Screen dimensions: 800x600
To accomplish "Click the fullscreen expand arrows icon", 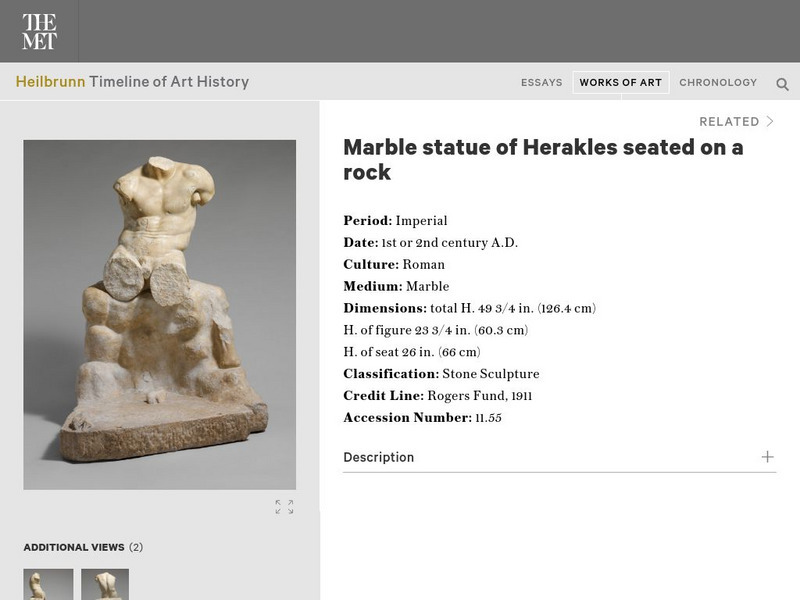I will pyautogui.click(x=284, y=507).
